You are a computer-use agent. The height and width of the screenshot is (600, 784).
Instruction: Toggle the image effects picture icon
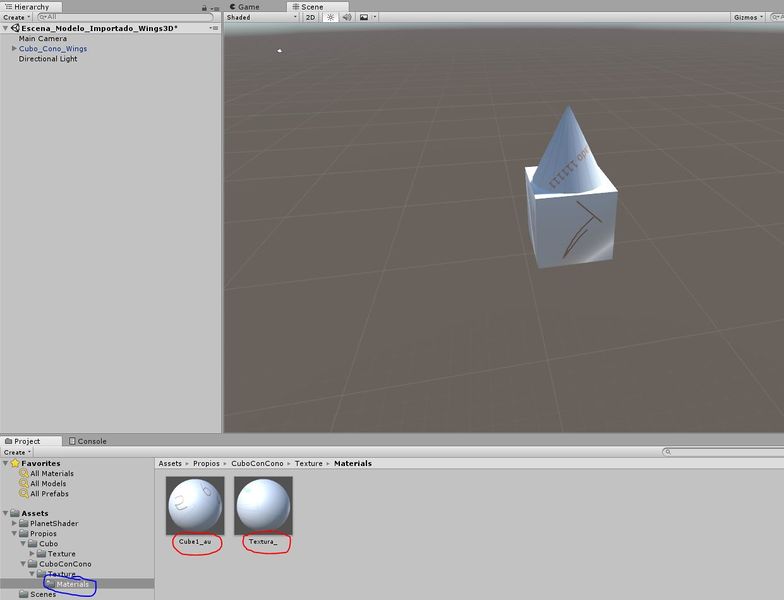(364, 17)
